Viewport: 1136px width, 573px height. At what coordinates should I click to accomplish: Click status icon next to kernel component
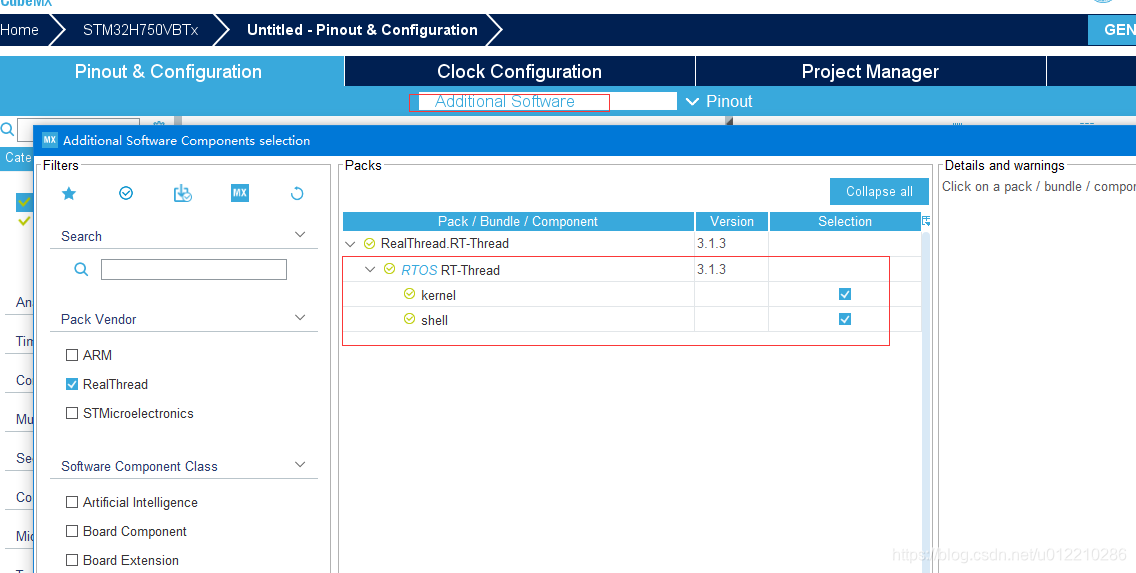pyautogui.click(x=409, y=294)
